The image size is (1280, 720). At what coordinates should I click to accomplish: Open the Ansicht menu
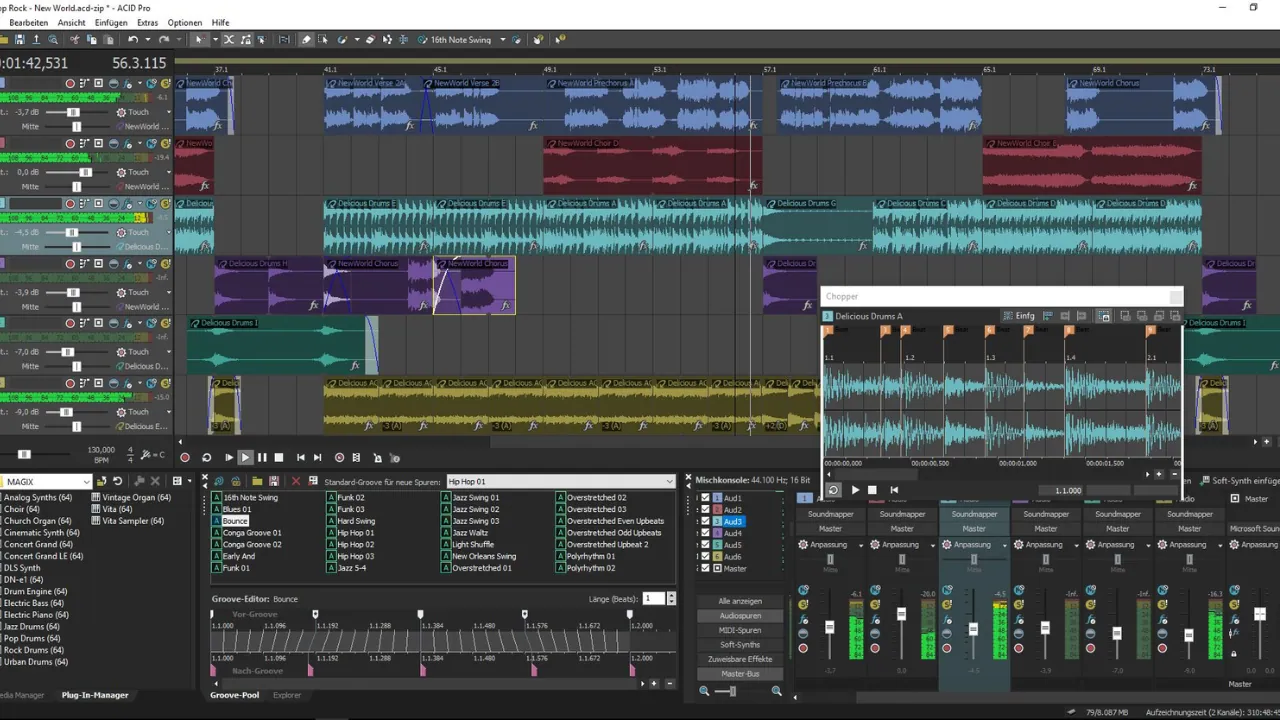(71, 22)
